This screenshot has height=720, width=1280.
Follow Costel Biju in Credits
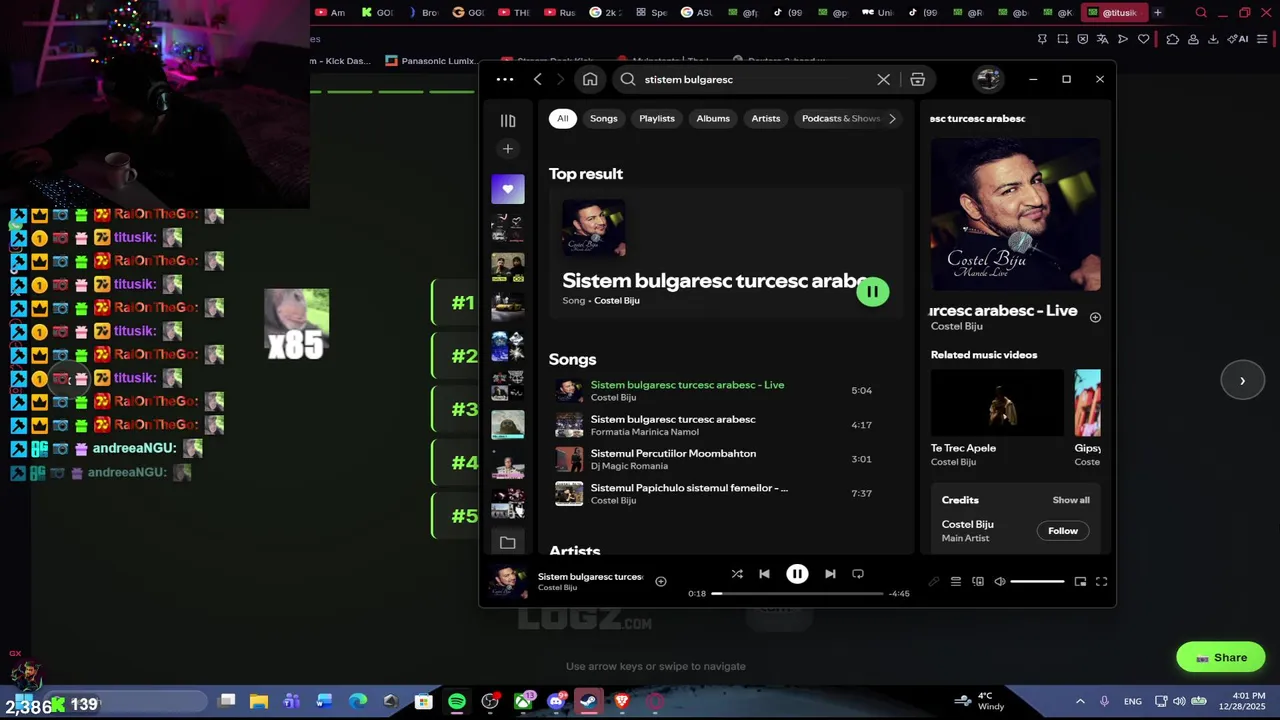coord(1063,531)
